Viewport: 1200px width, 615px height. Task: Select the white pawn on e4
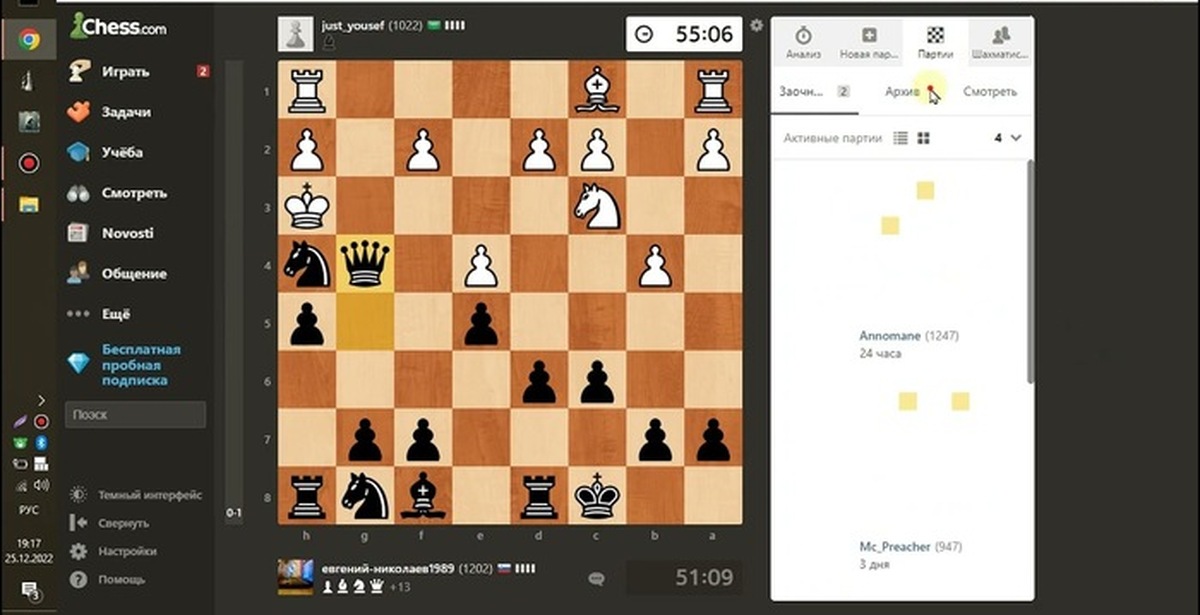pos(481,264)
